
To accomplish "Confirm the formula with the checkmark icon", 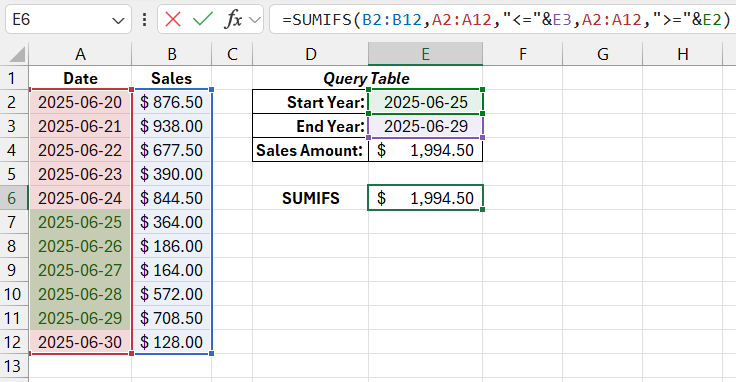I will [x=203, y=20].
